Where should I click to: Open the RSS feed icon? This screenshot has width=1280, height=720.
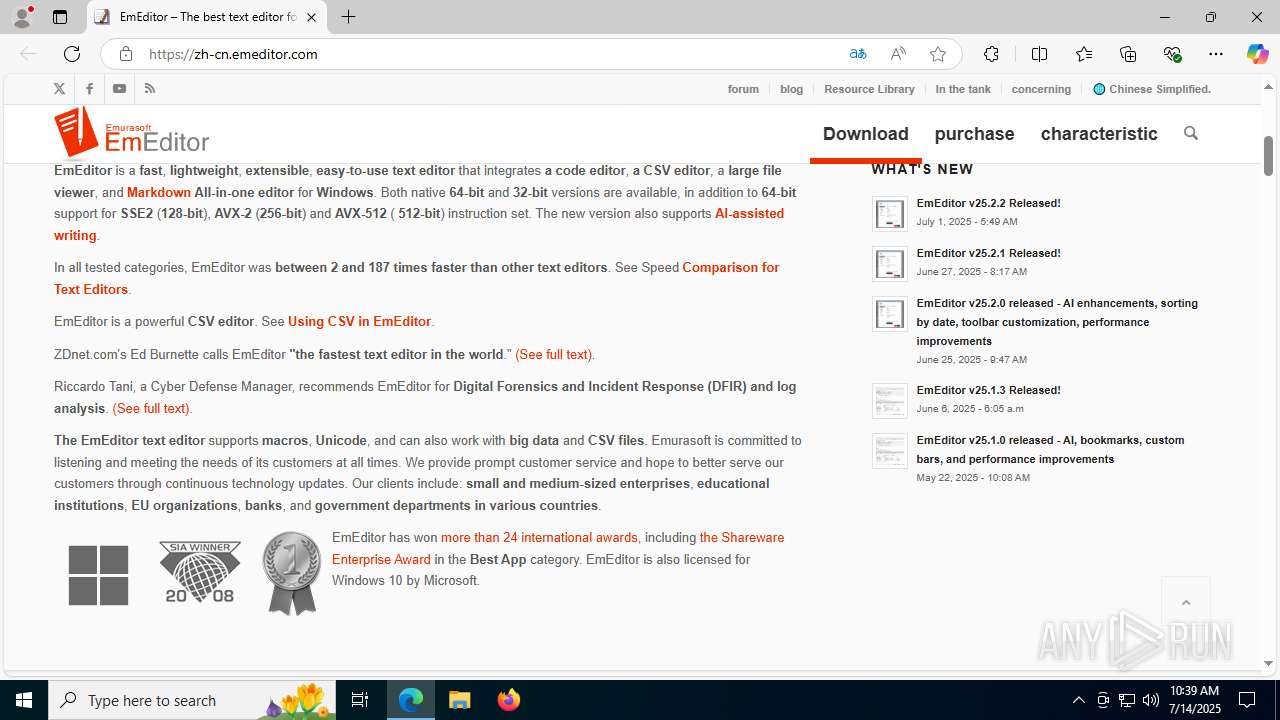click(x=150, y=89)
